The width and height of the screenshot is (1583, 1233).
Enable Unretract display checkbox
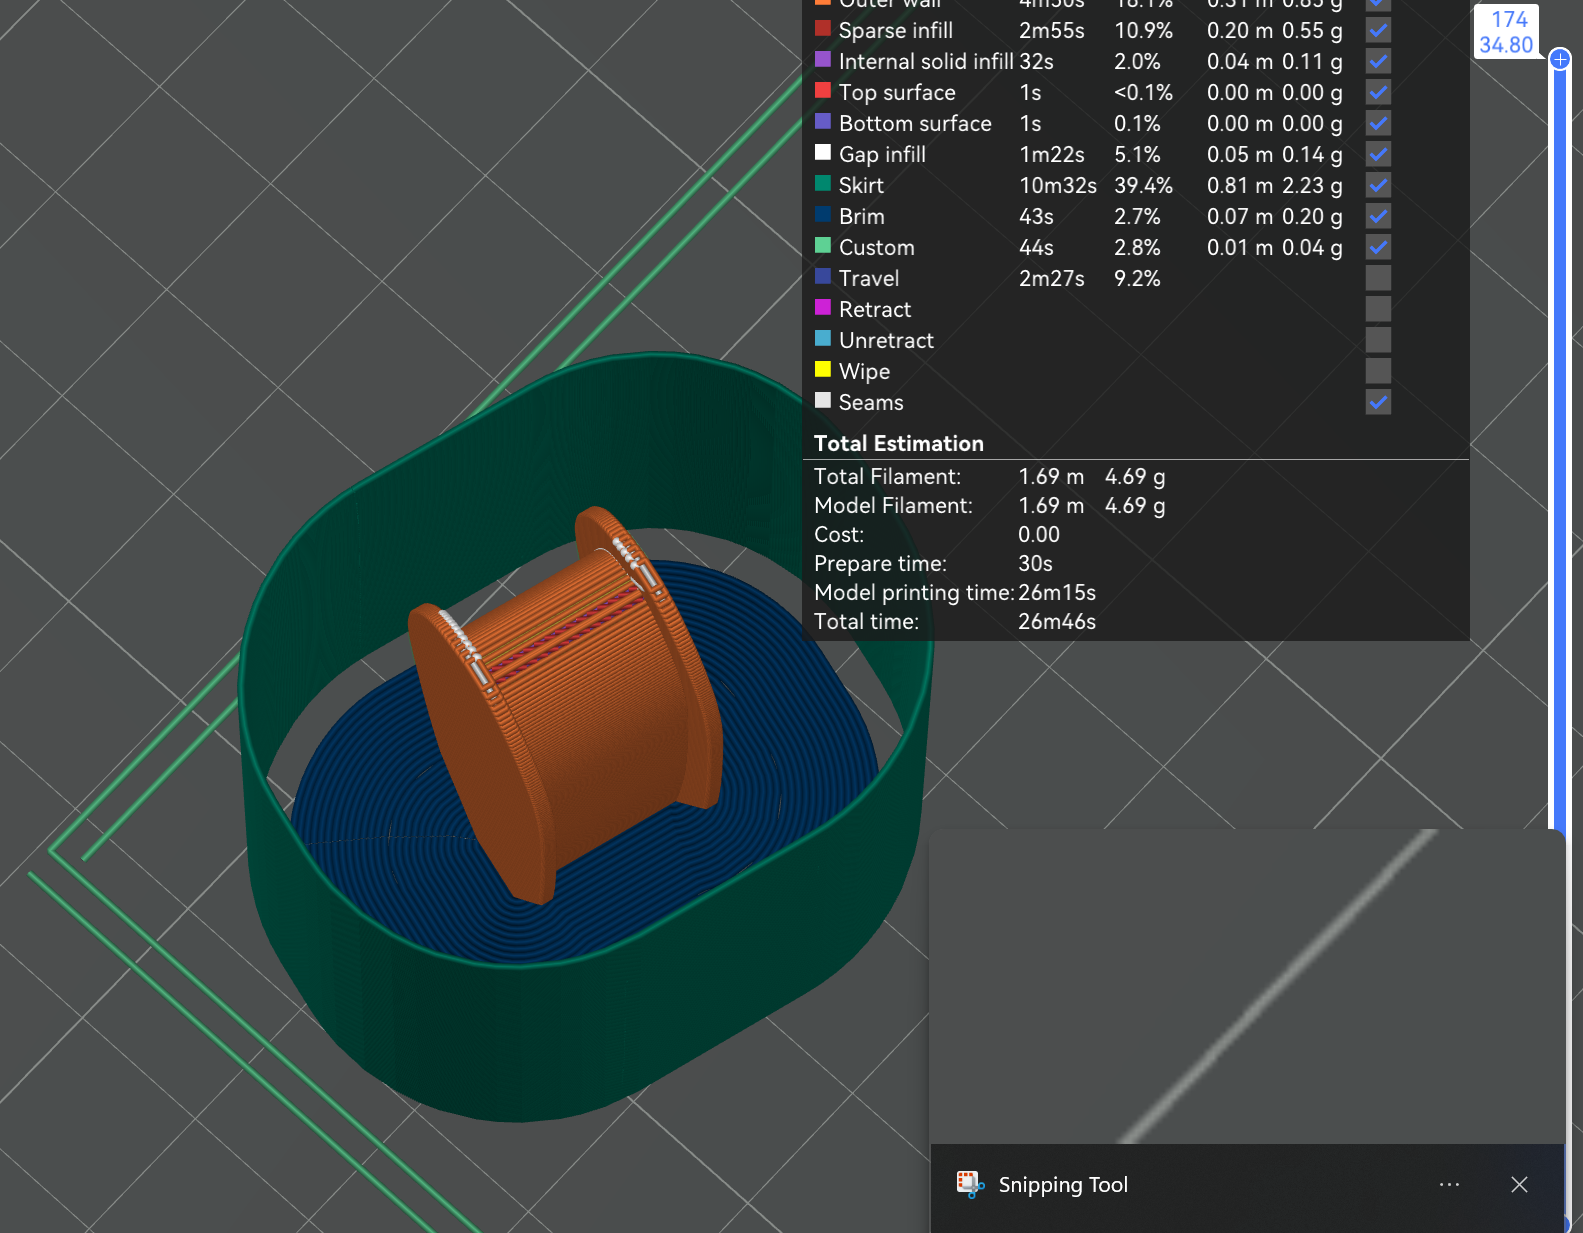[1378, 340]
